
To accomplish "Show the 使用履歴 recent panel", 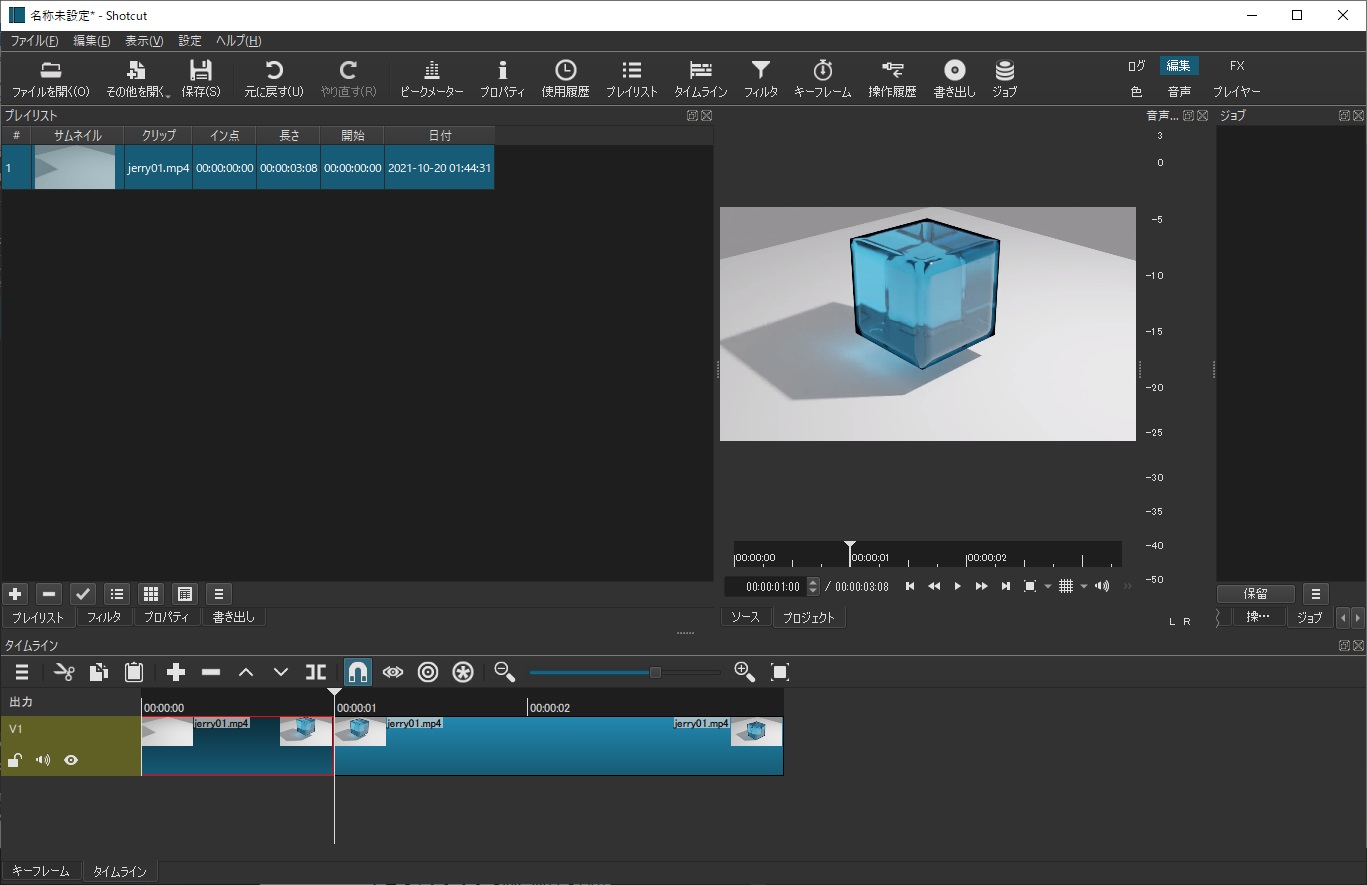I will 565,79.
